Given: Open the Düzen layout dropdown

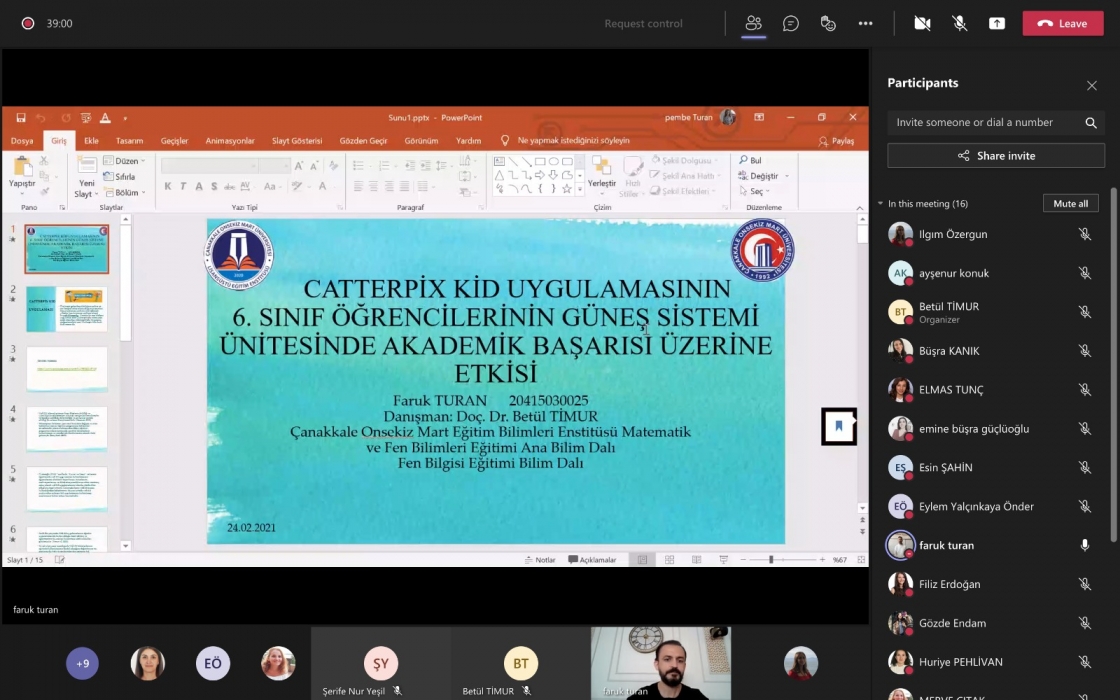Looking at the screenshot, I should (124, 161).
